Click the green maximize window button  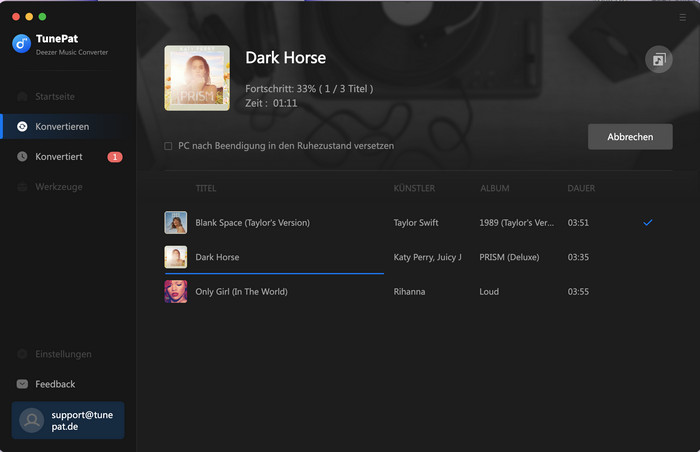pos(42,17)
